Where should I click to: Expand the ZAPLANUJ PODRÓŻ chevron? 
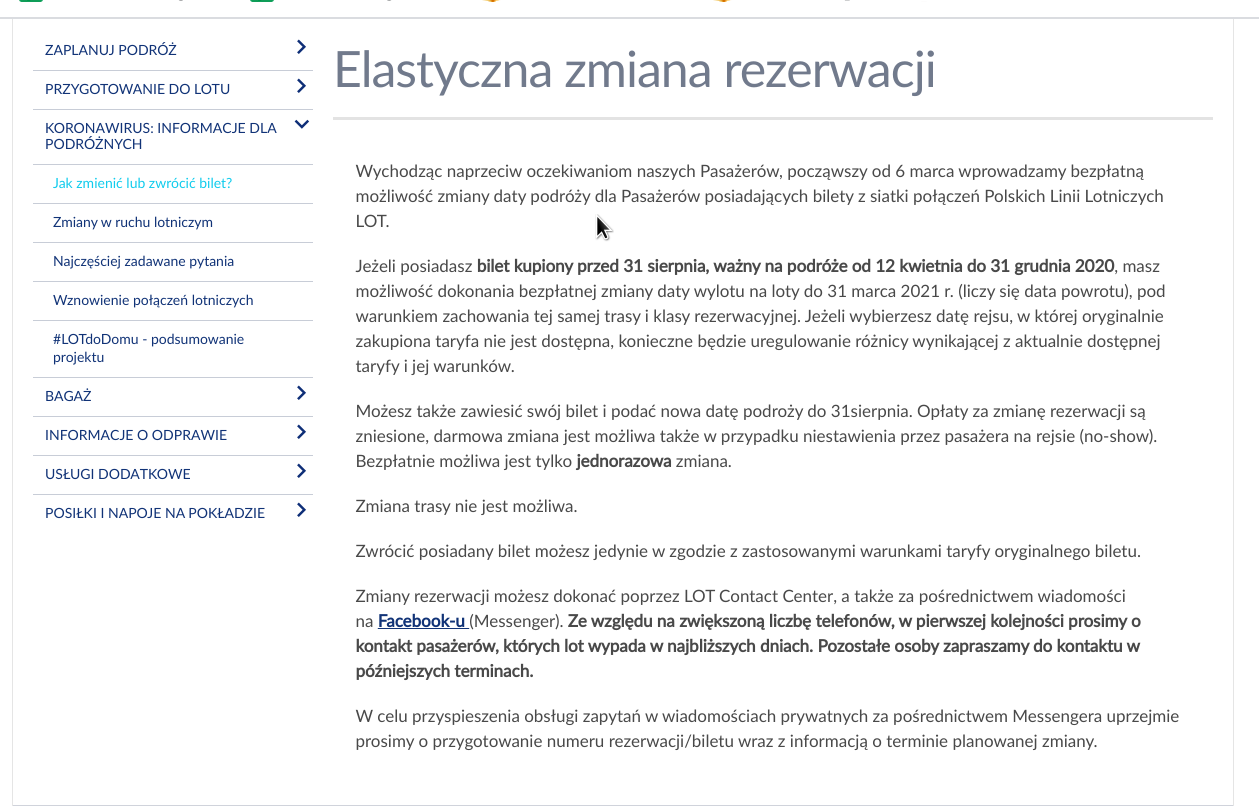301,47
